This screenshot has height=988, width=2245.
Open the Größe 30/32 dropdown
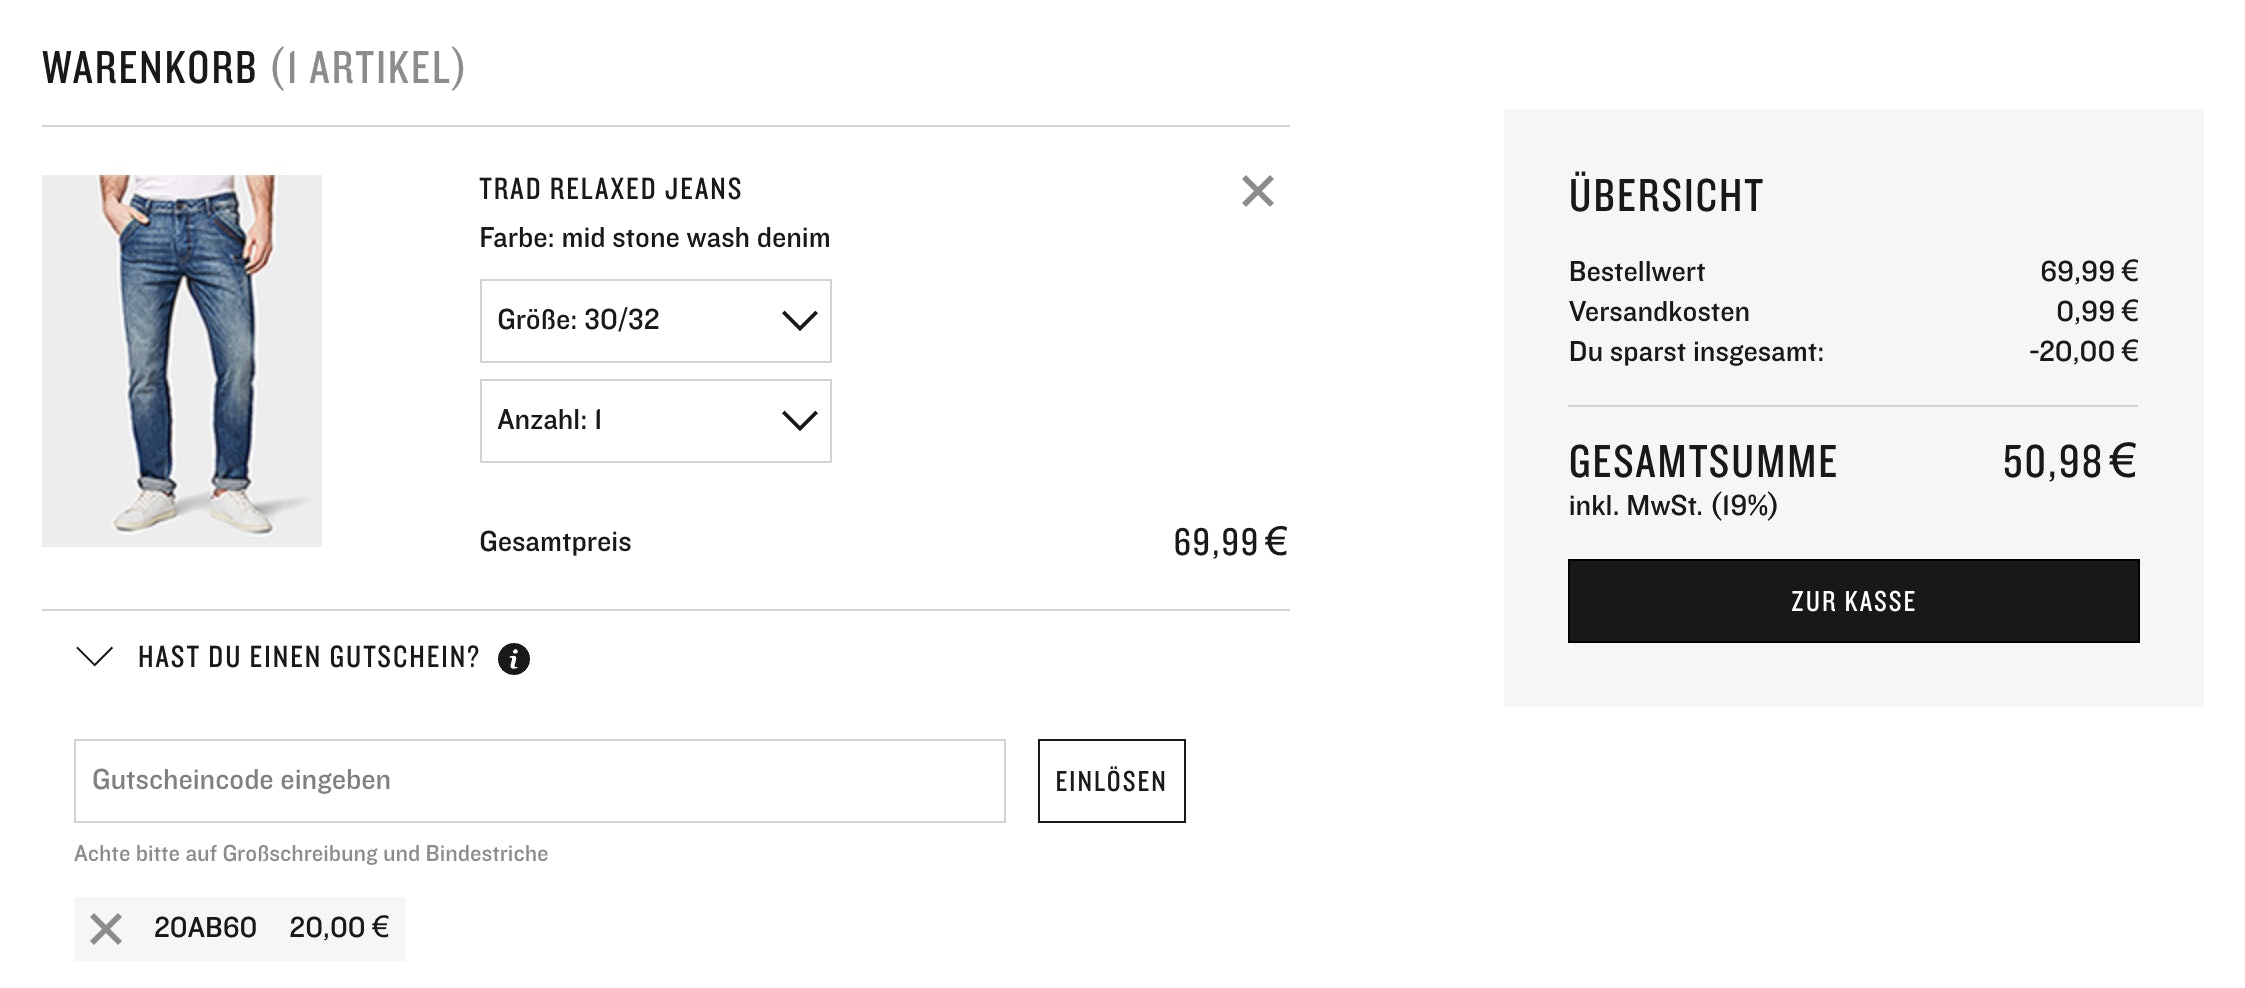point(655,321)
